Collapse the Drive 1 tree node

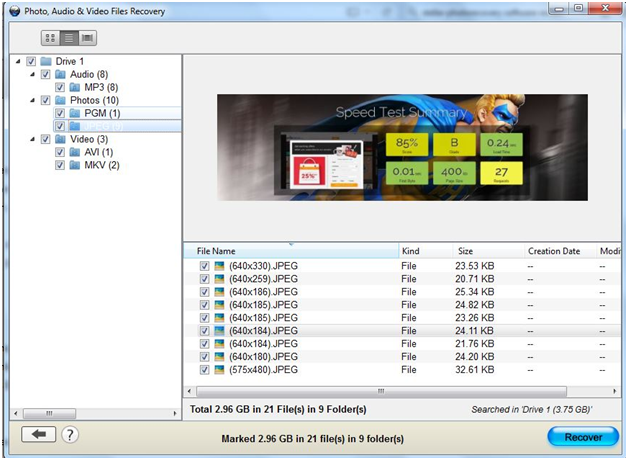(18, 61)
